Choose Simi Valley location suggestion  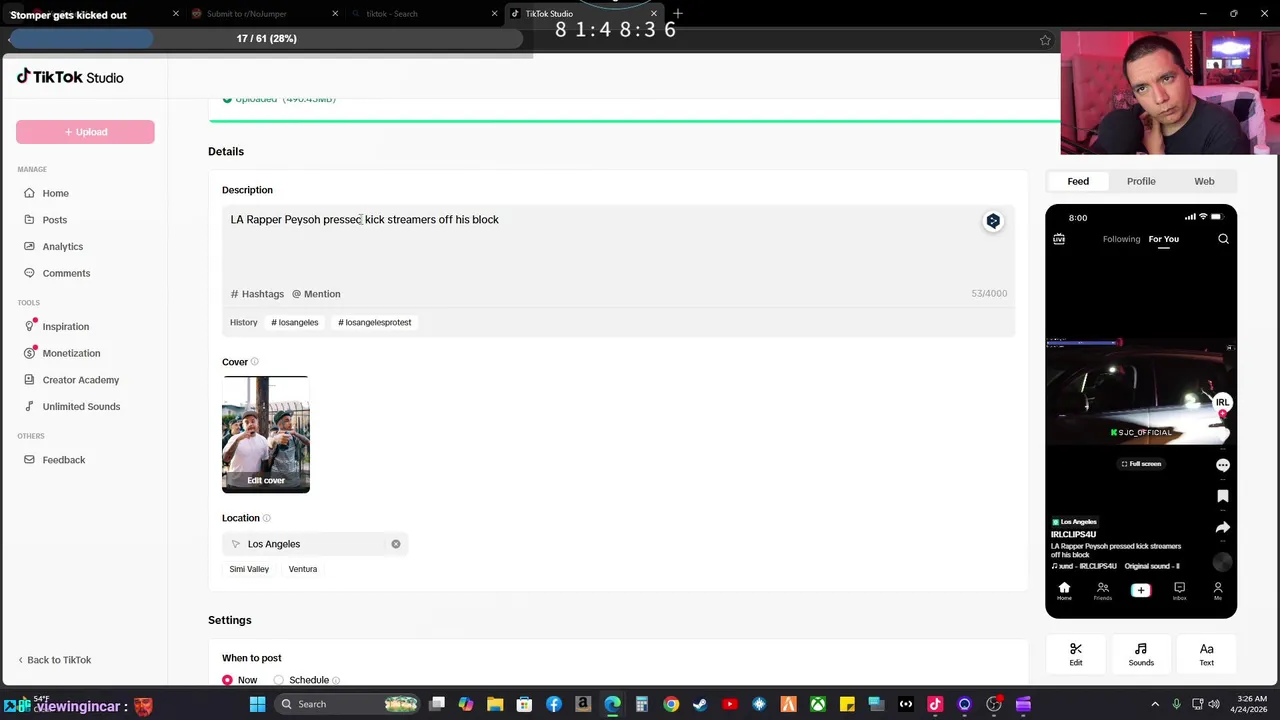pos(249,569)
